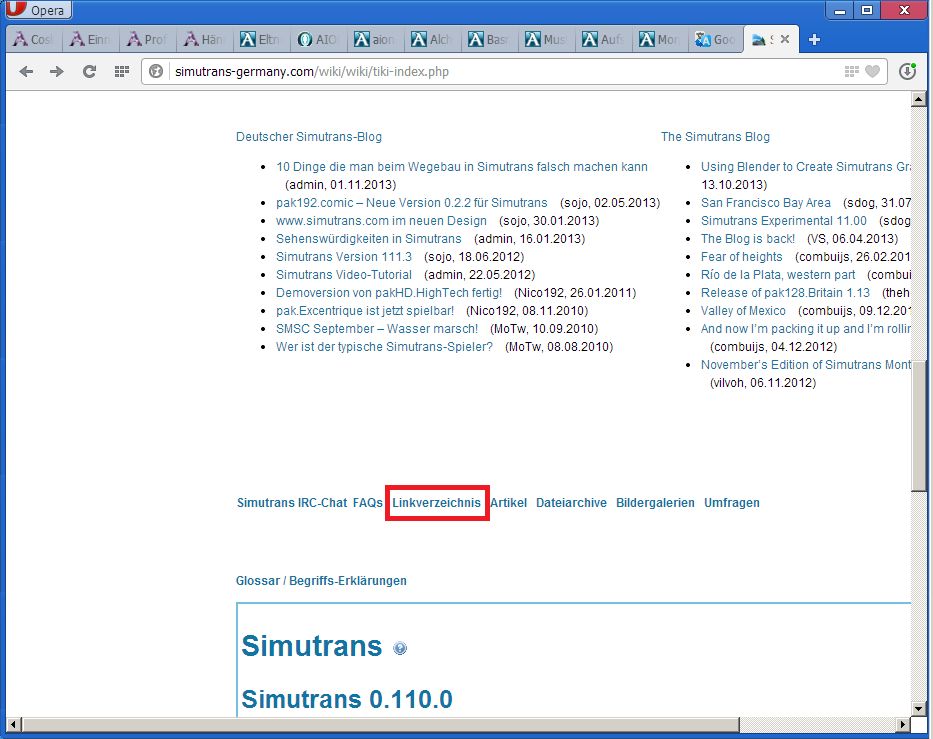Click the horizontal scrollbar right arrow
The image size is (933, 739).
click(x=903, y=723)
